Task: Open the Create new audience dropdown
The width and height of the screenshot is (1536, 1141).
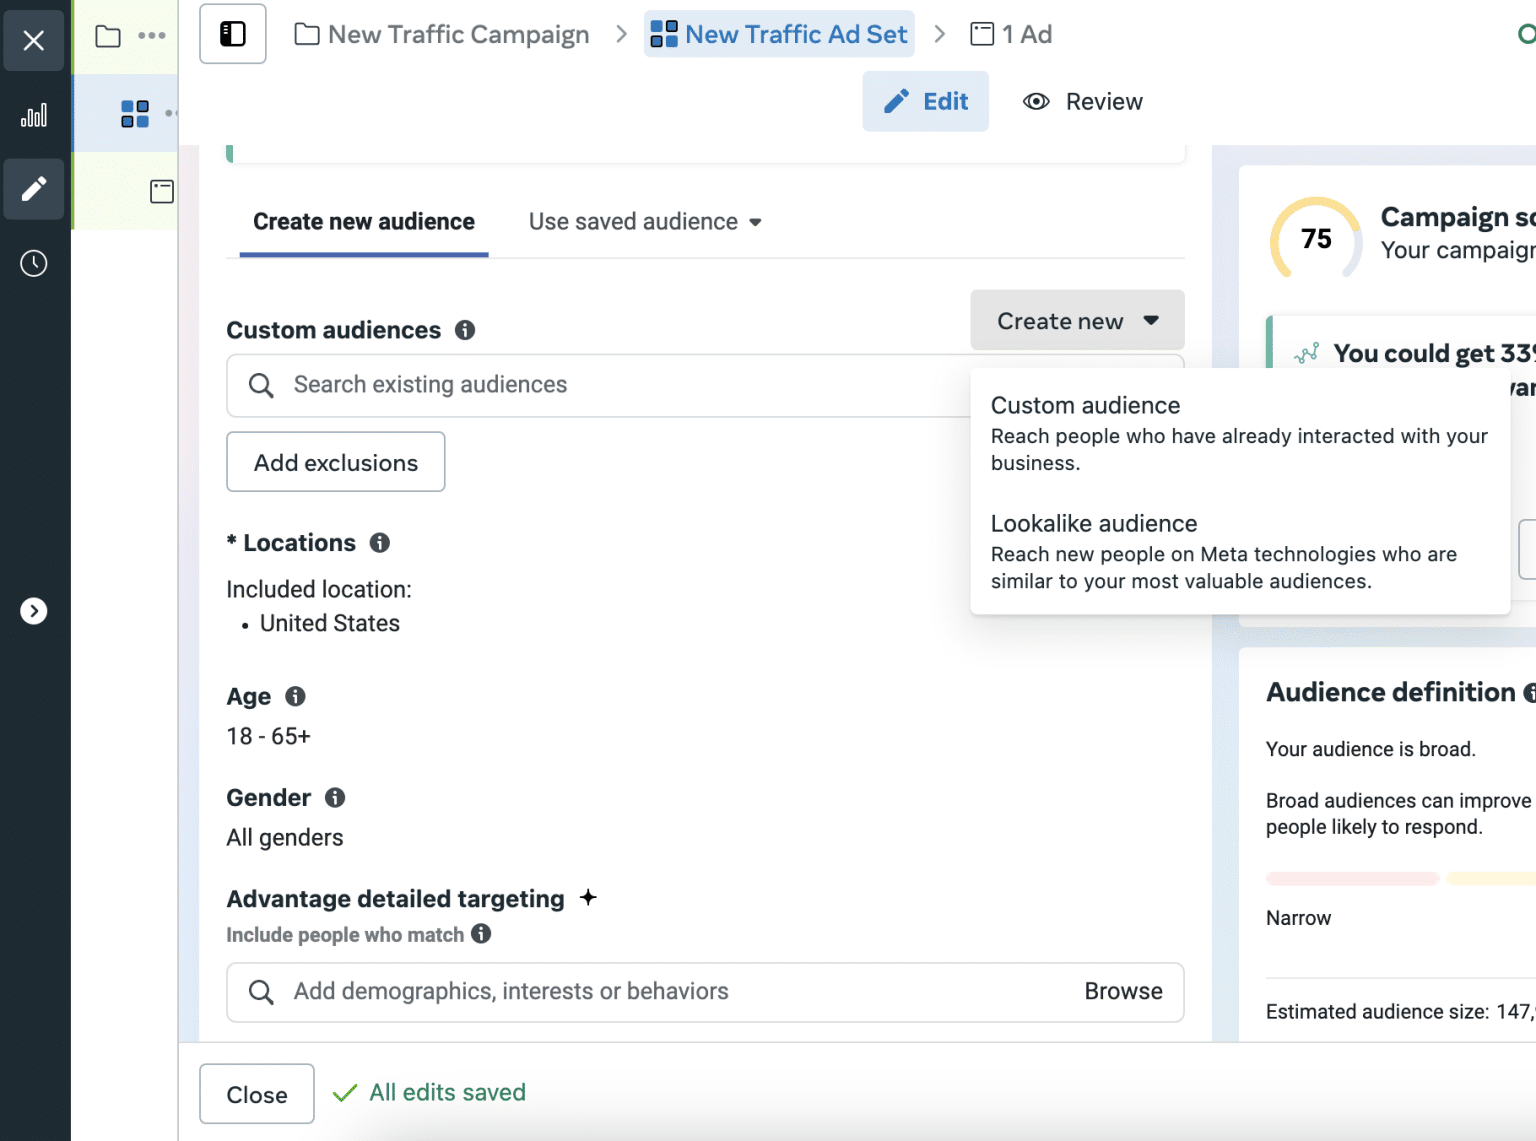Action: pyautogui.click(x=1076, y=320)
